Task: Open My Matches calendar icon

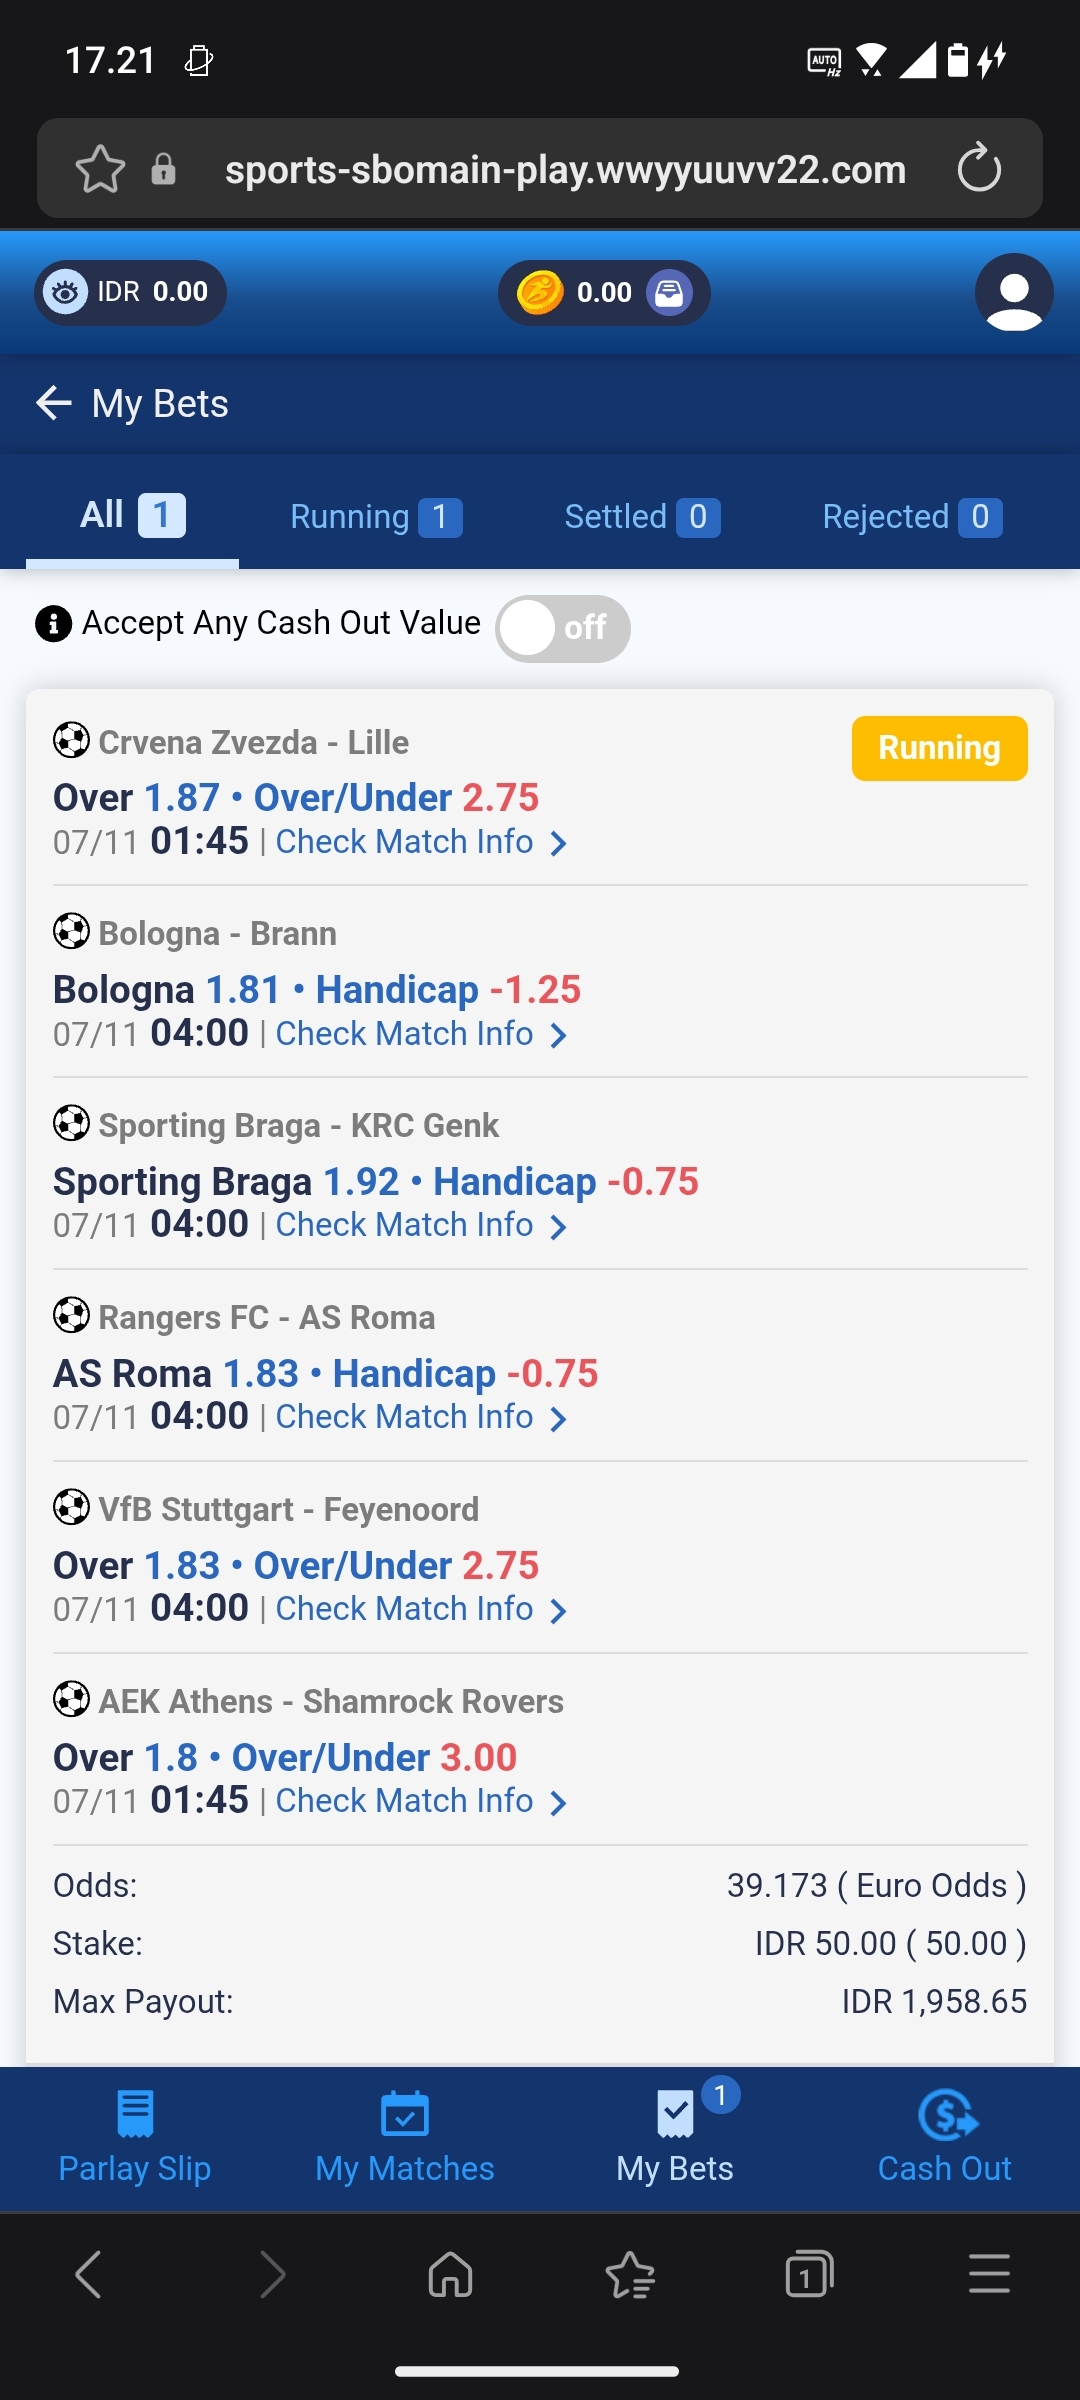Action: pos(405,2116)
